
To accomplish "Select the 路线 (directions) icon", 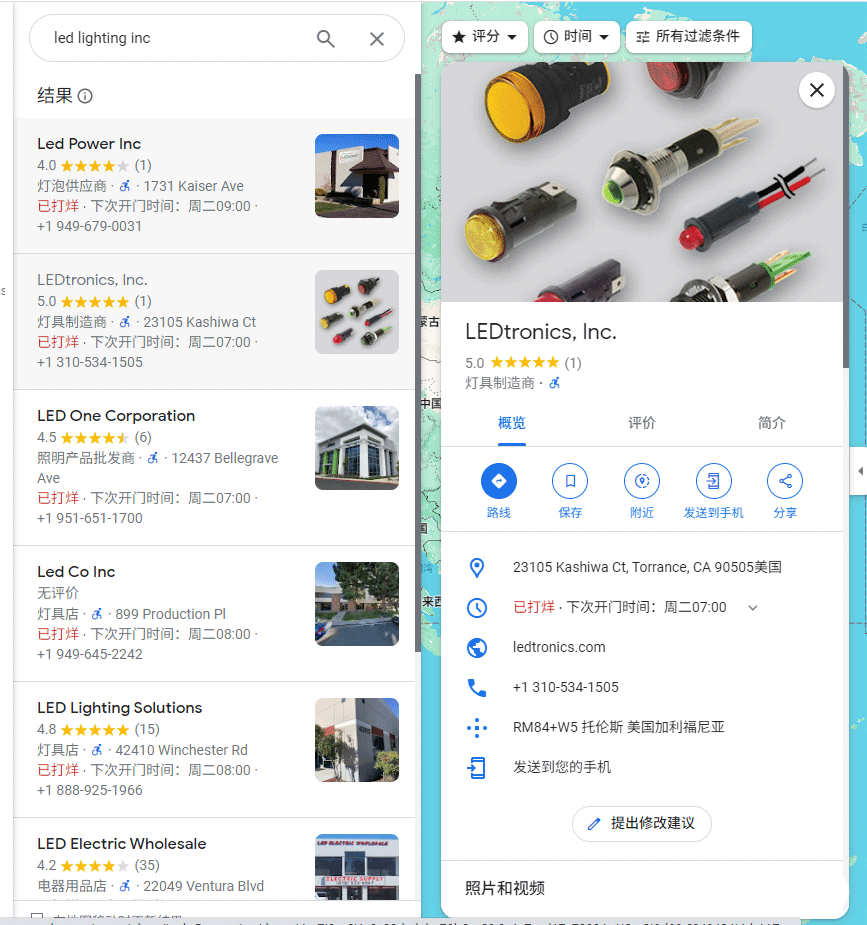I will click(x=498, y=481).
